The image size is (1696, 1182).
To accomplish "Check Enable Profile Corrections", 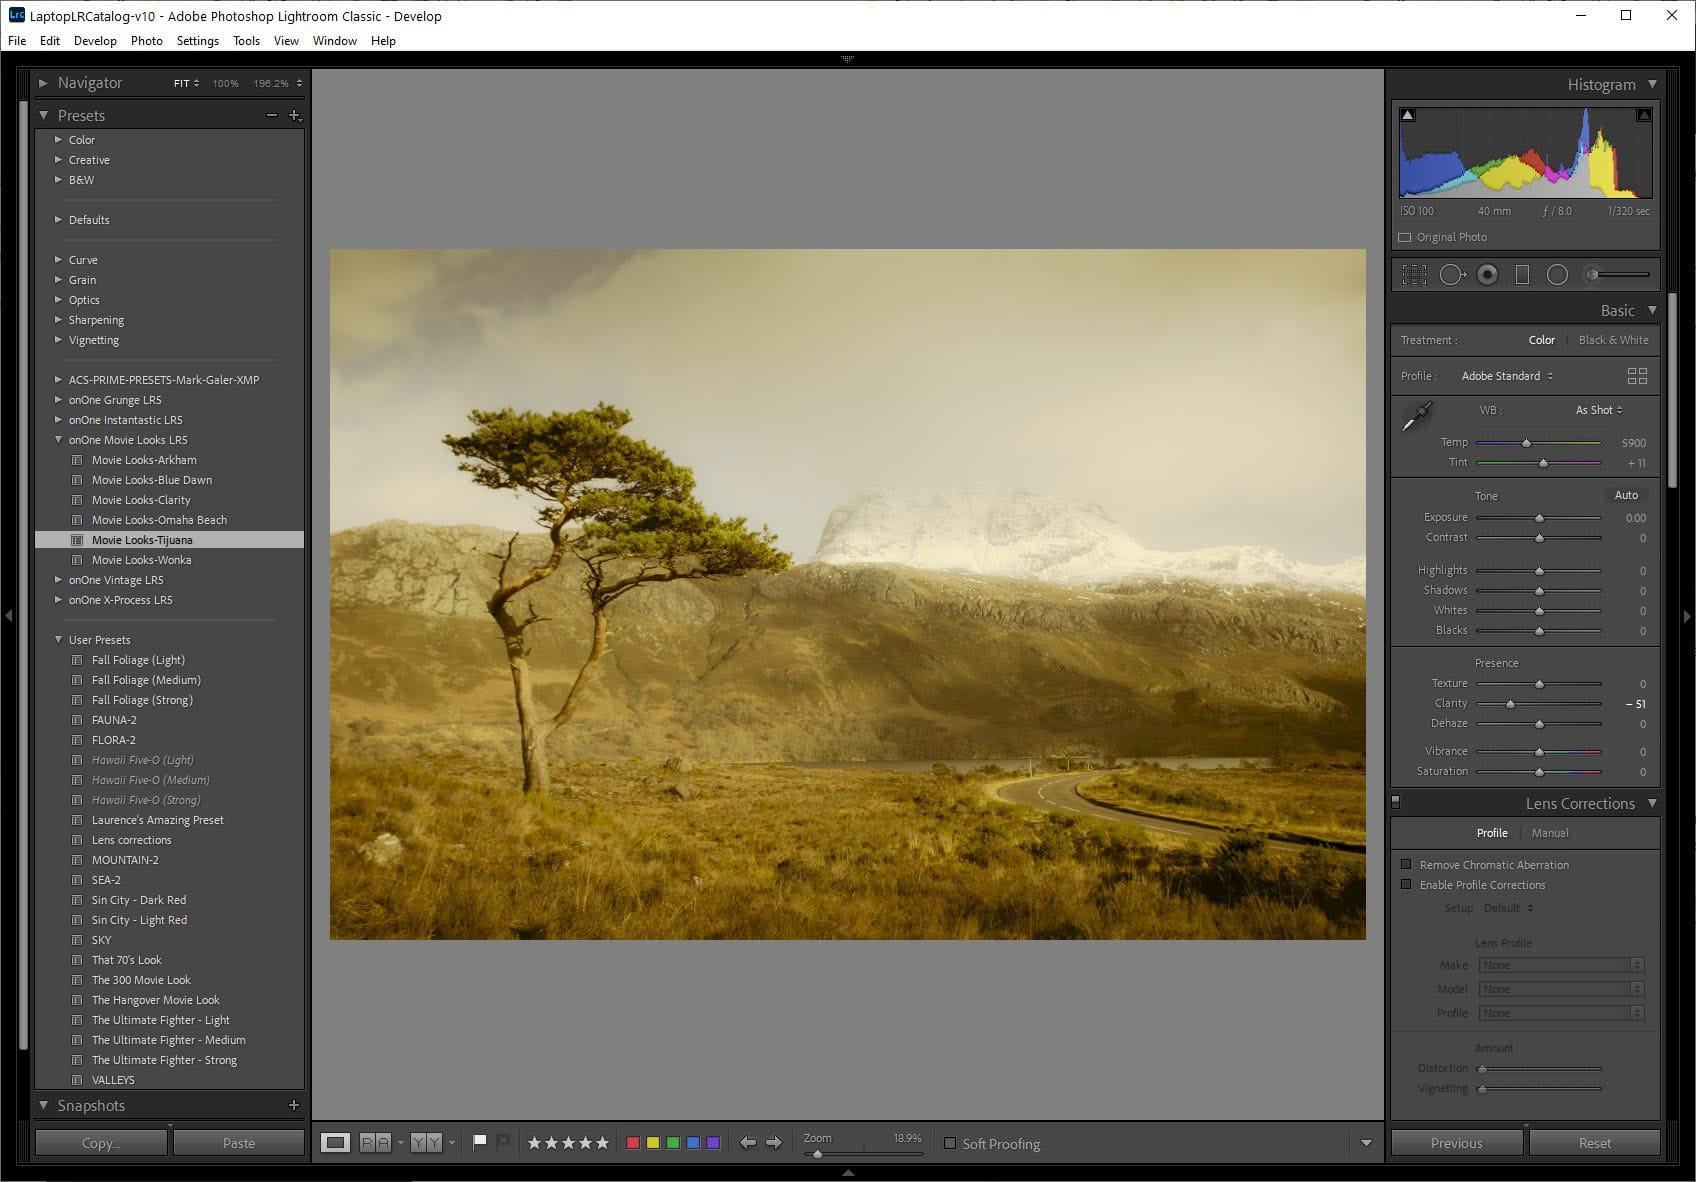I will coord(1407,884).
